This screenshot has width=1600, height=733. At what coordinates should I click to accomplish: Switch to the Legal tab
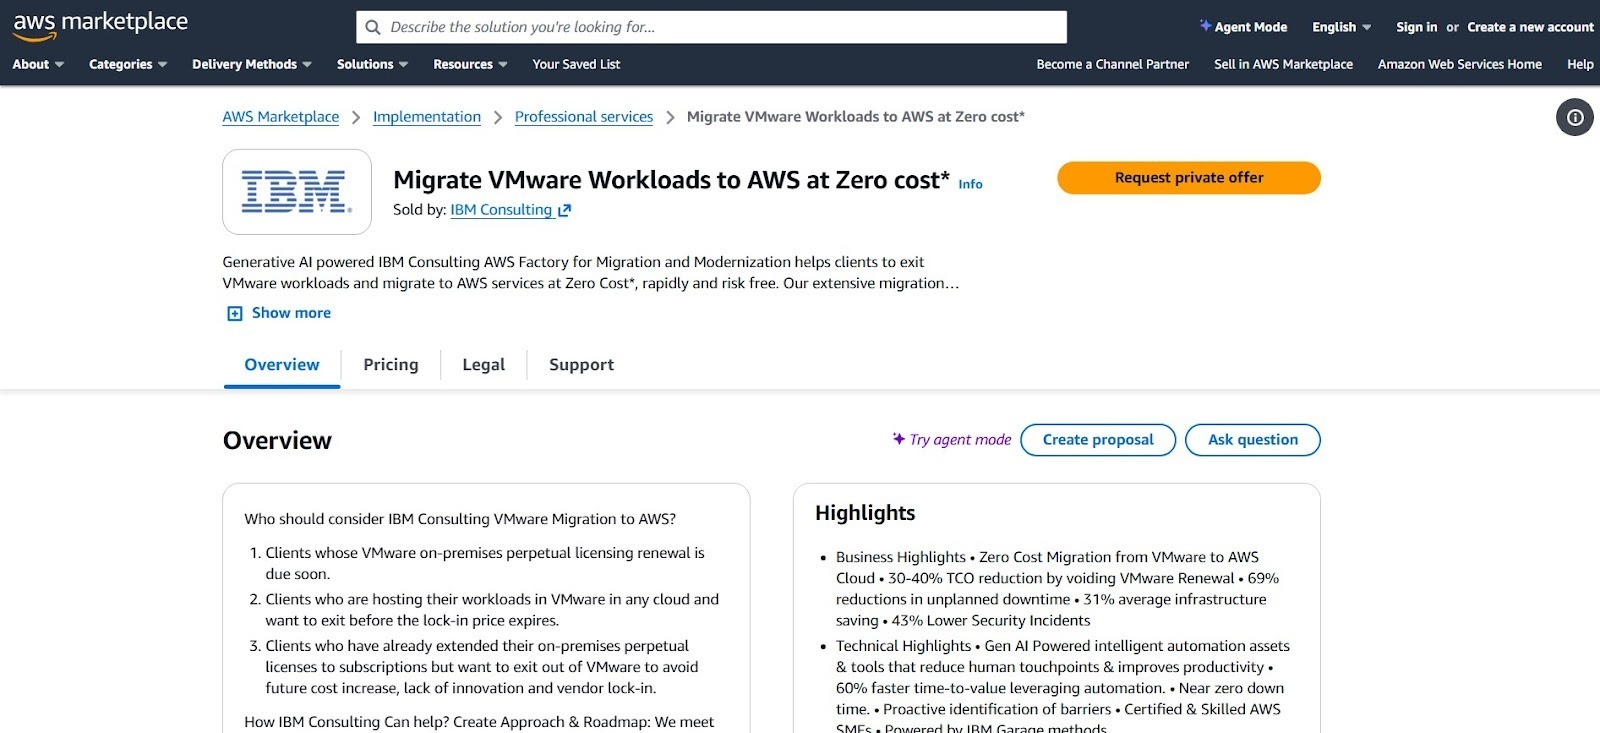click(483, 365)
